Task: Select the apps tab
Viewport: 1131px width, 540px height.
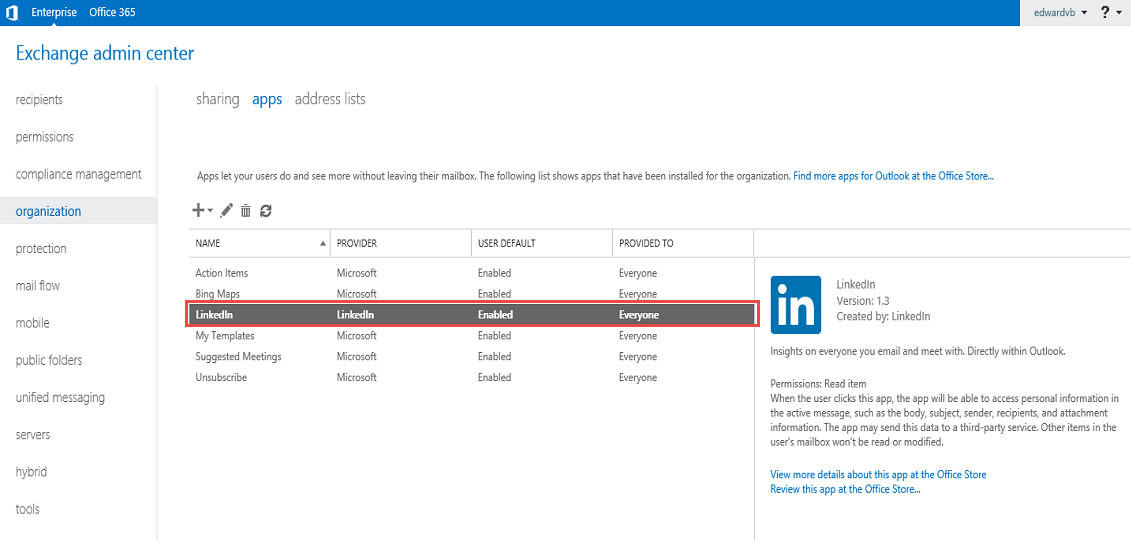Action: coord(267,100)
